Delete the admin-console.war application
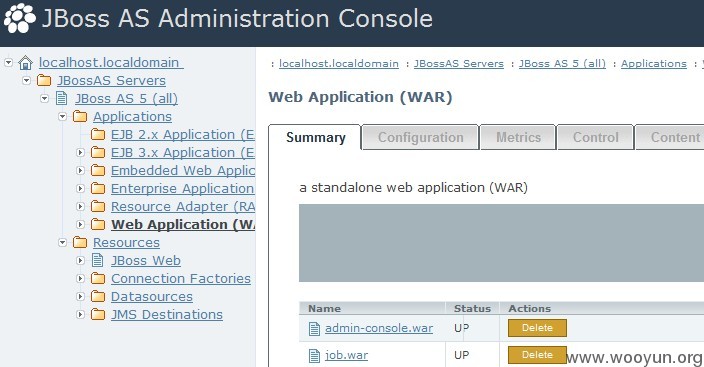 point(537,328)
